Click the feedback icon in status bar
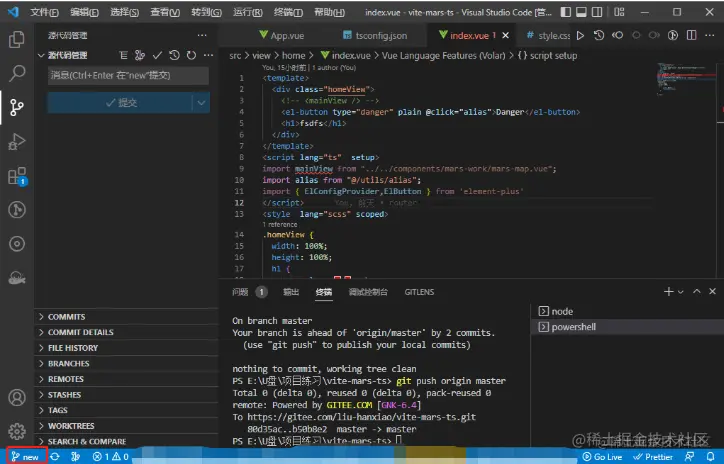The width and height of the screenshot is (724, 464). [x=689, y=457]
